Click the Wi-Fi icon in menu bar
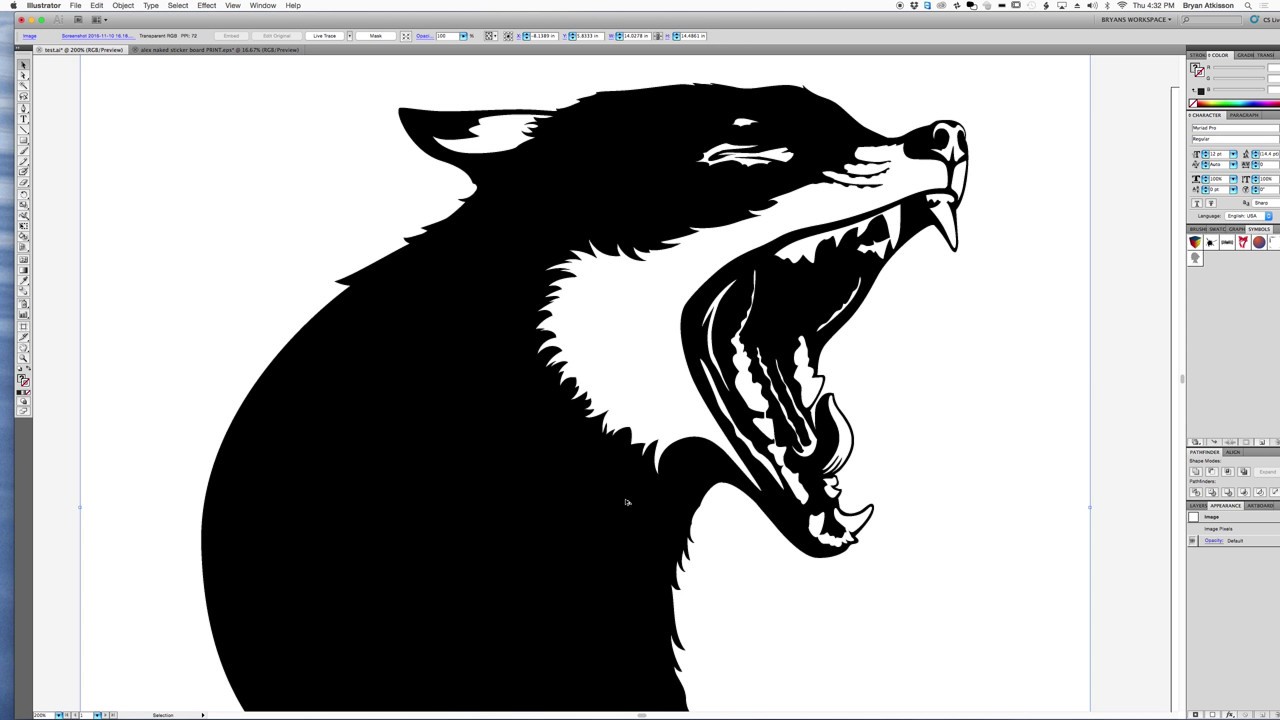 1121,5
